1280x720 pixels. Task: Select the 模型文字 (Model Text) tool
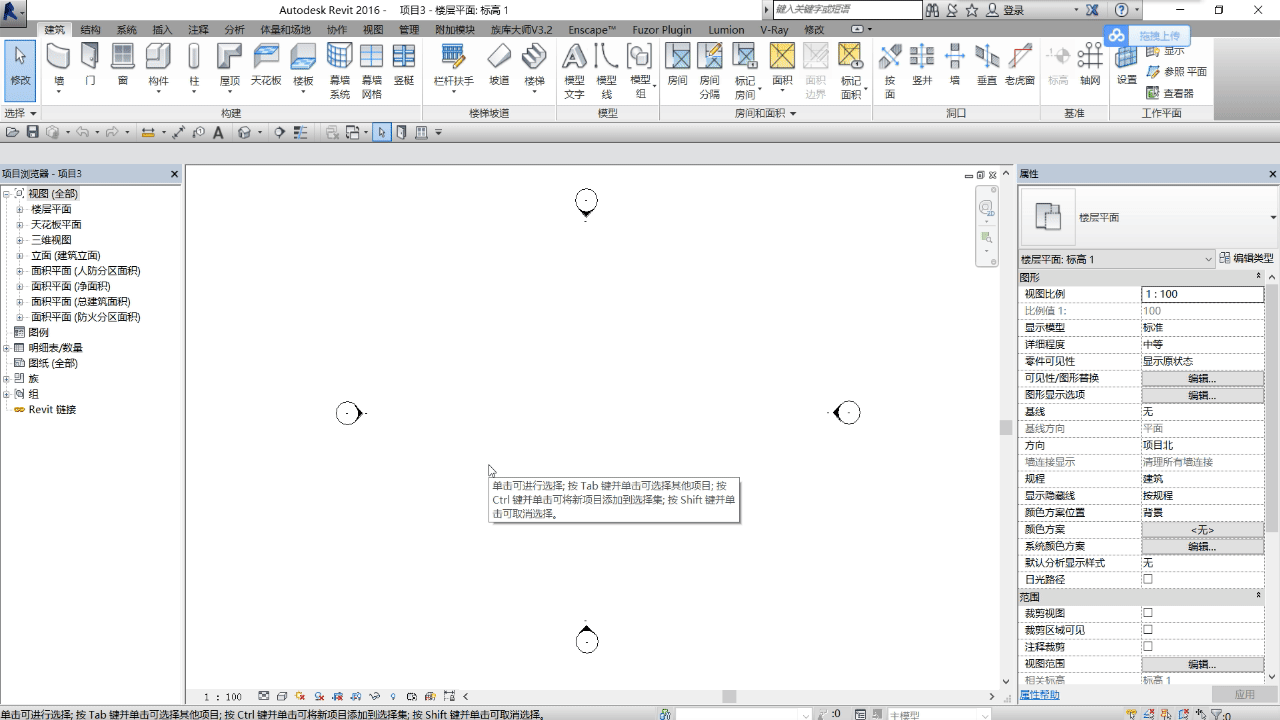(574, 71)
